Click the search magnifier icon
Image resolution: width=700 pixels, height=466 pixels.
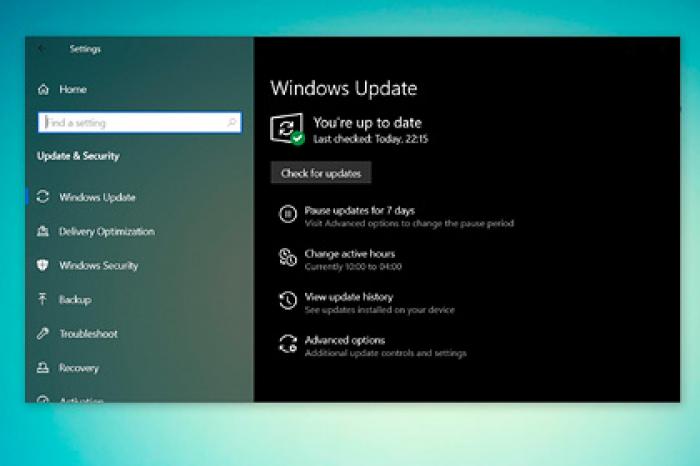point(231,122)
